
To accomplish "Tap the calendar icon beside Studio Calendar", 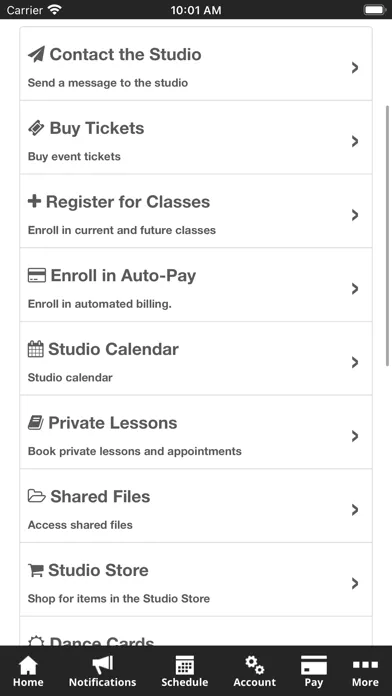I will 36,349.
